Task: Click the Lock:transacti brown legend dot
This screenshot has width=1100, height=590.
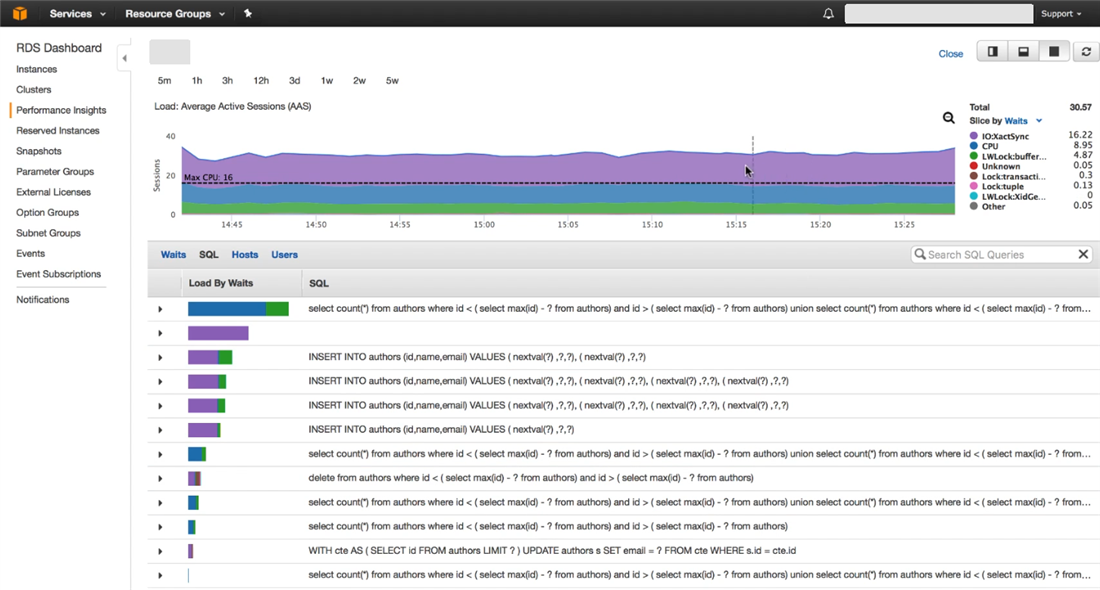Action: [974, 176]
